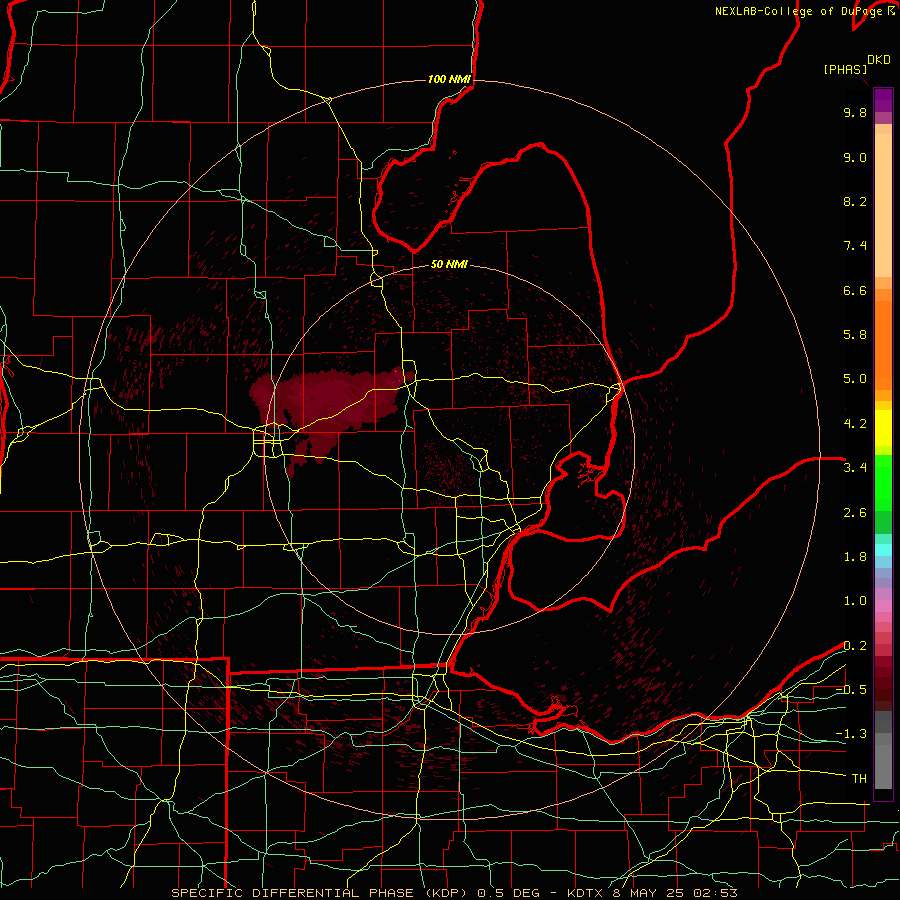Select the 1.0 scale value
This screenshot has height=900, width=900.
855,601
